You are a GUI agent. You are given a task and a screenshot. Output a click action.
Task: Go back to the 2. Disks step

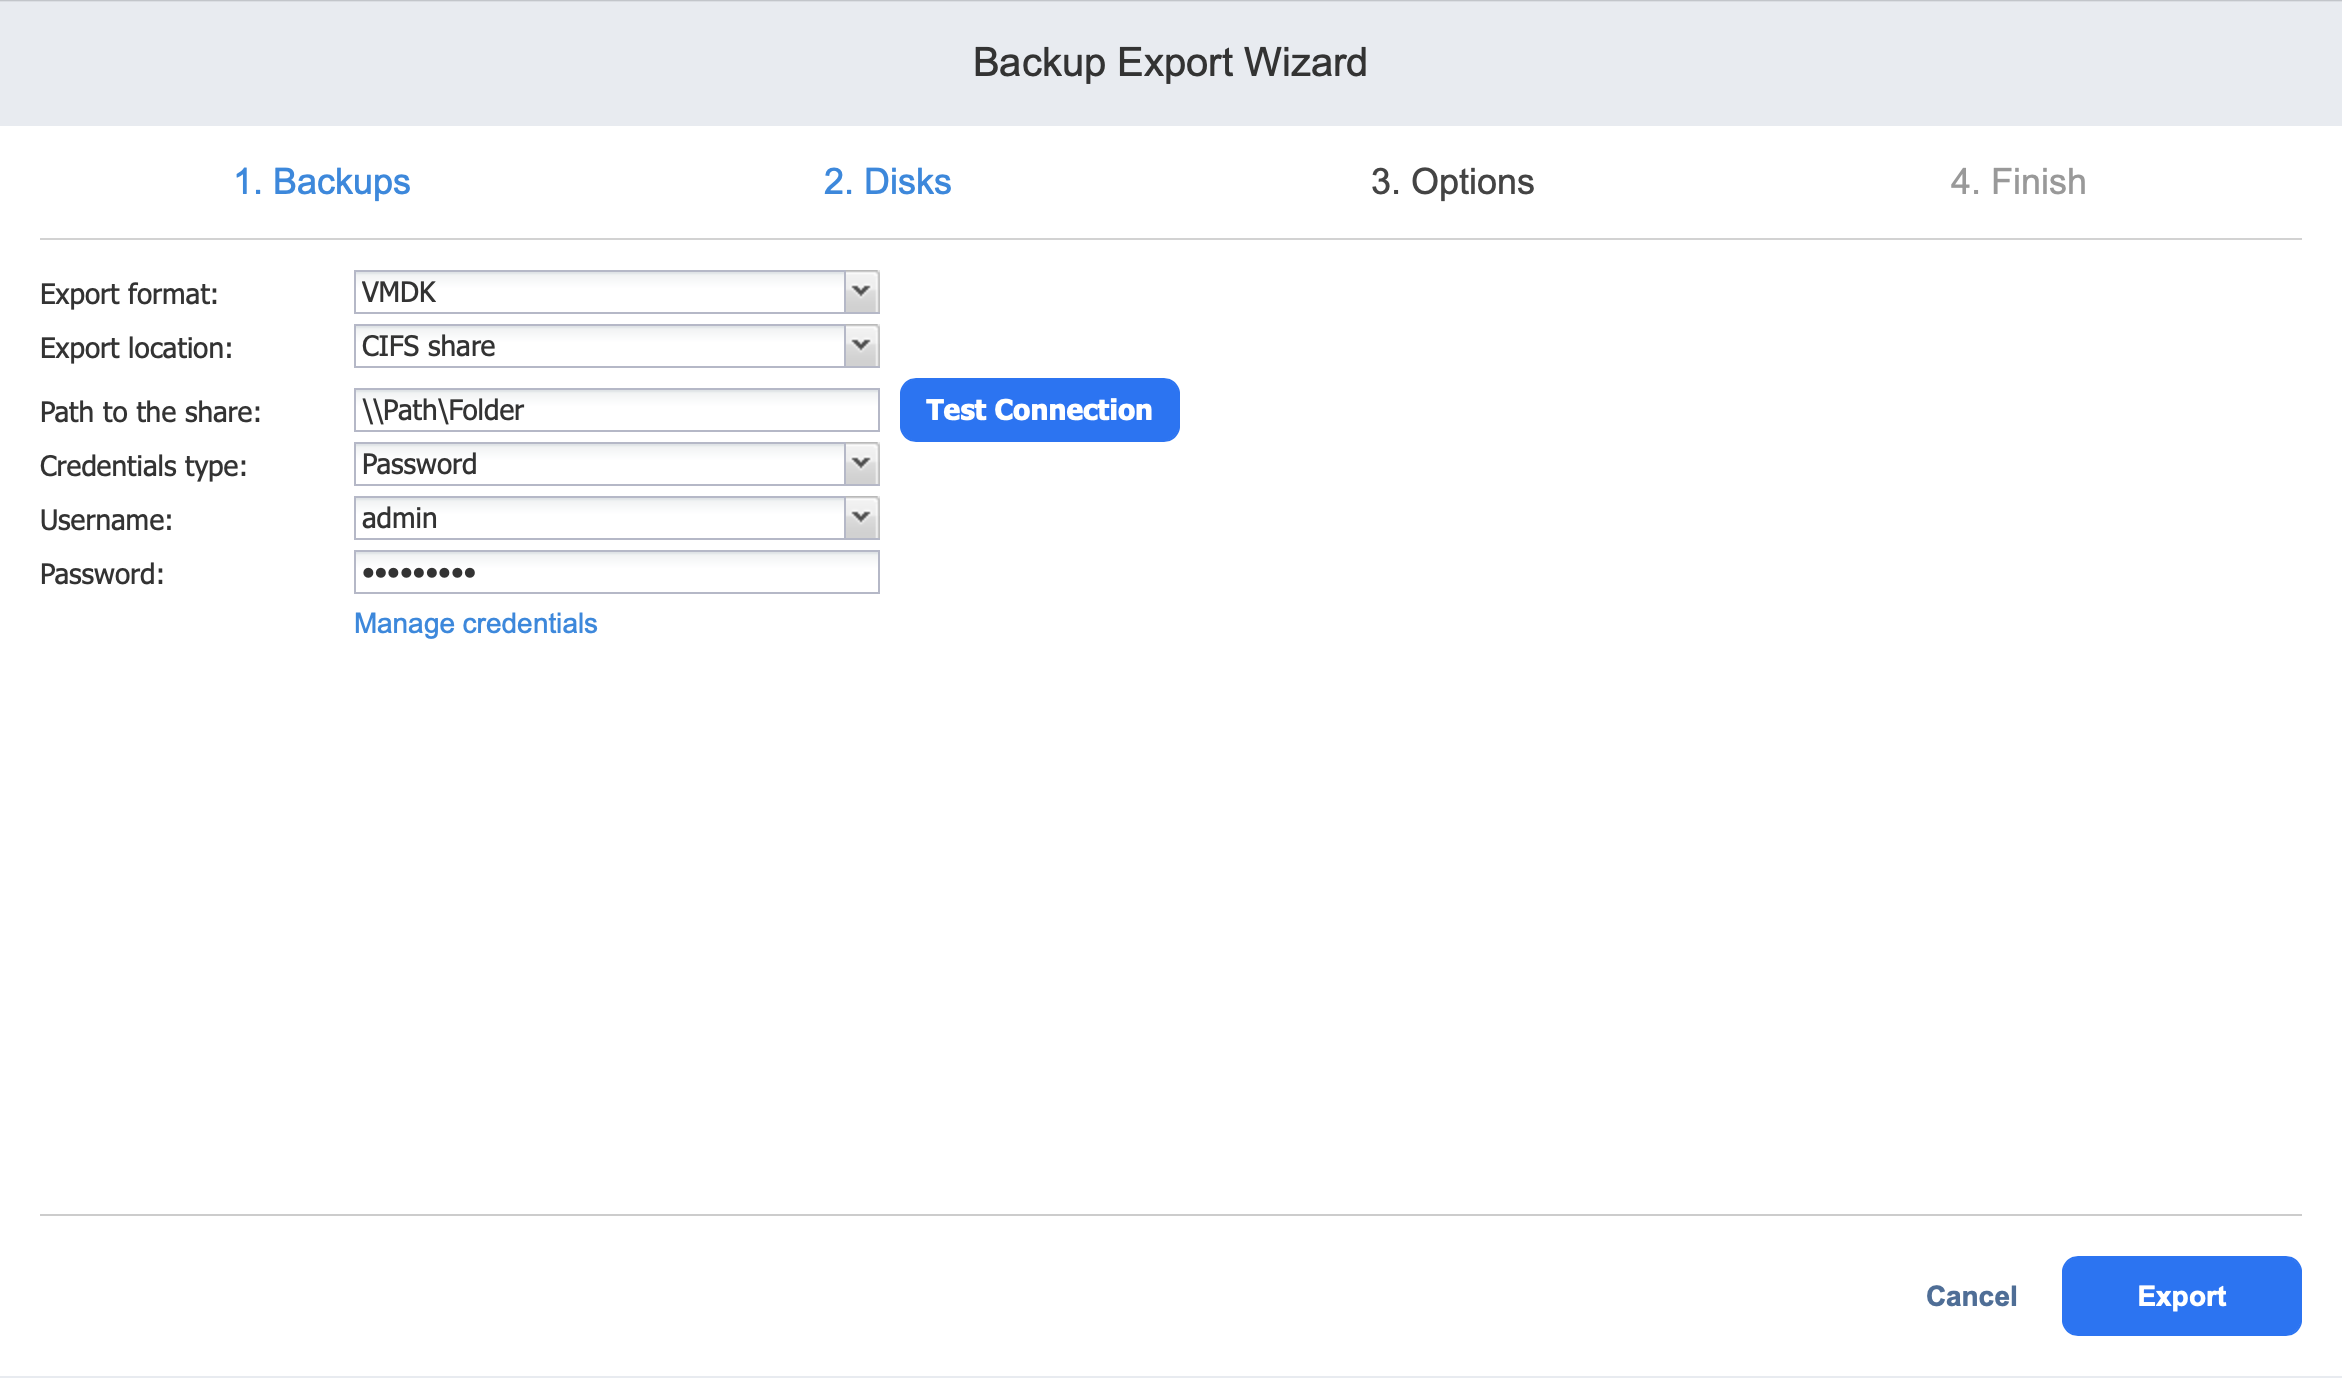(x=887, y=182)
